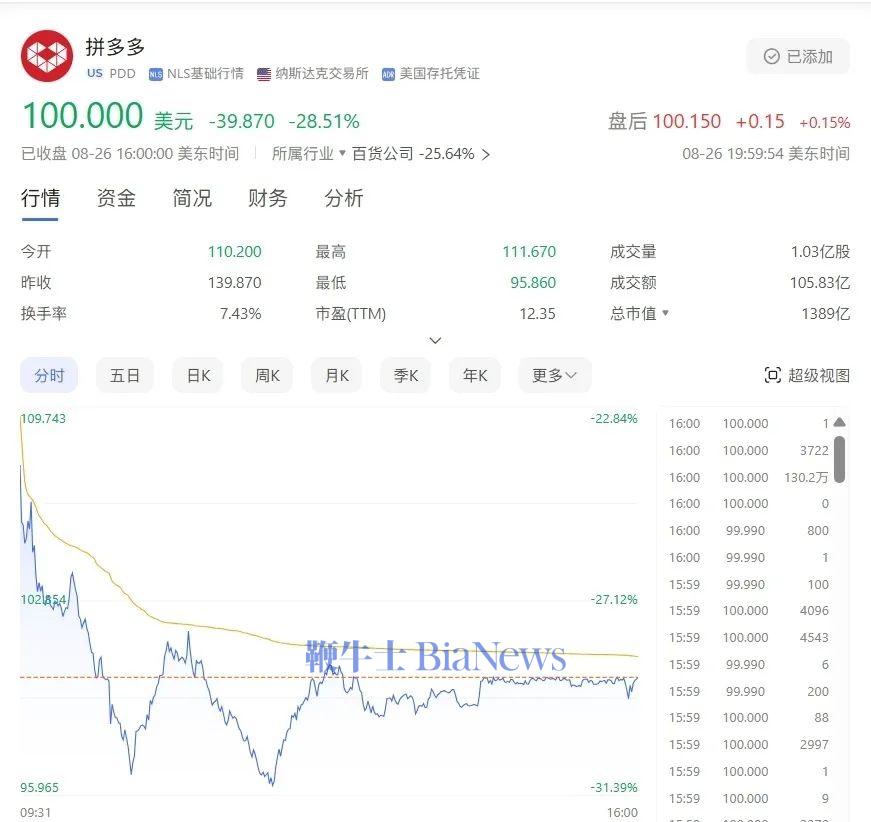Click the after-hours price 100.150
The width and height of the screenshot is (871, 822).
(687, 121)
